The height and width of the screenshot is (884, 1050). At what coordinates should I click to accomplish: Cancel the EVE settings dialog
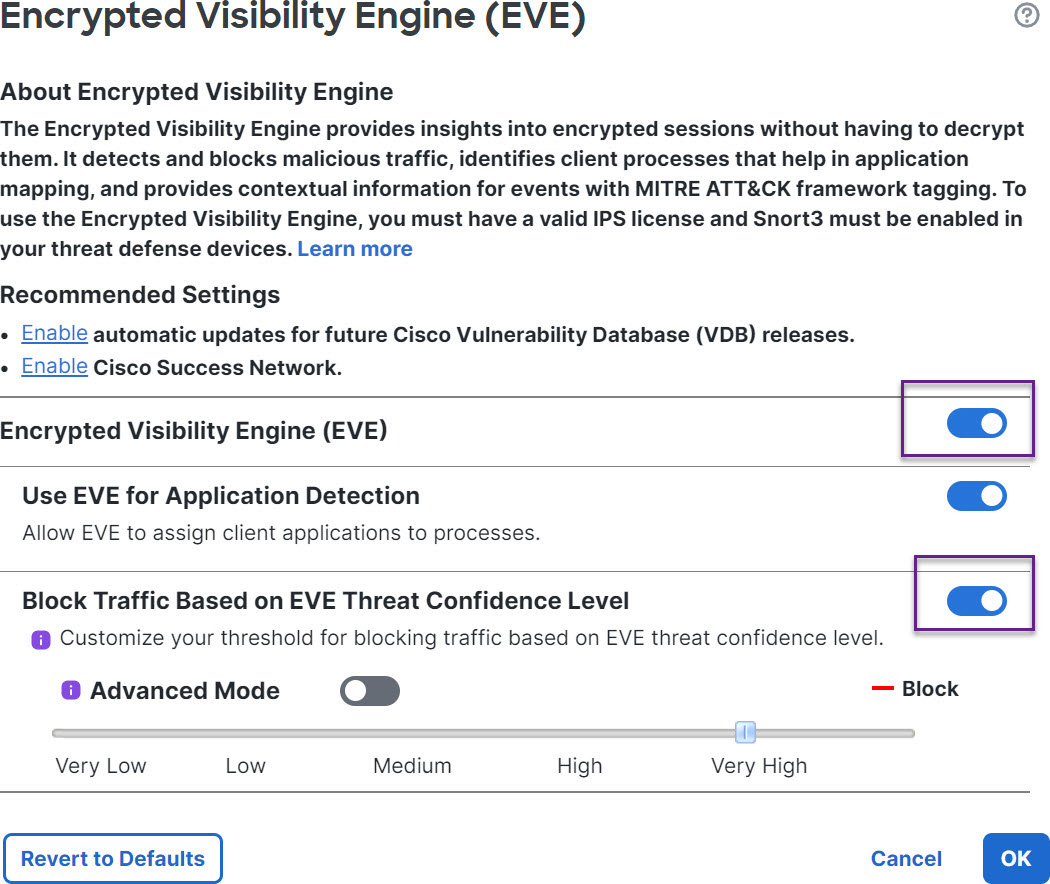pyautogui.click(x=906, y=859)
